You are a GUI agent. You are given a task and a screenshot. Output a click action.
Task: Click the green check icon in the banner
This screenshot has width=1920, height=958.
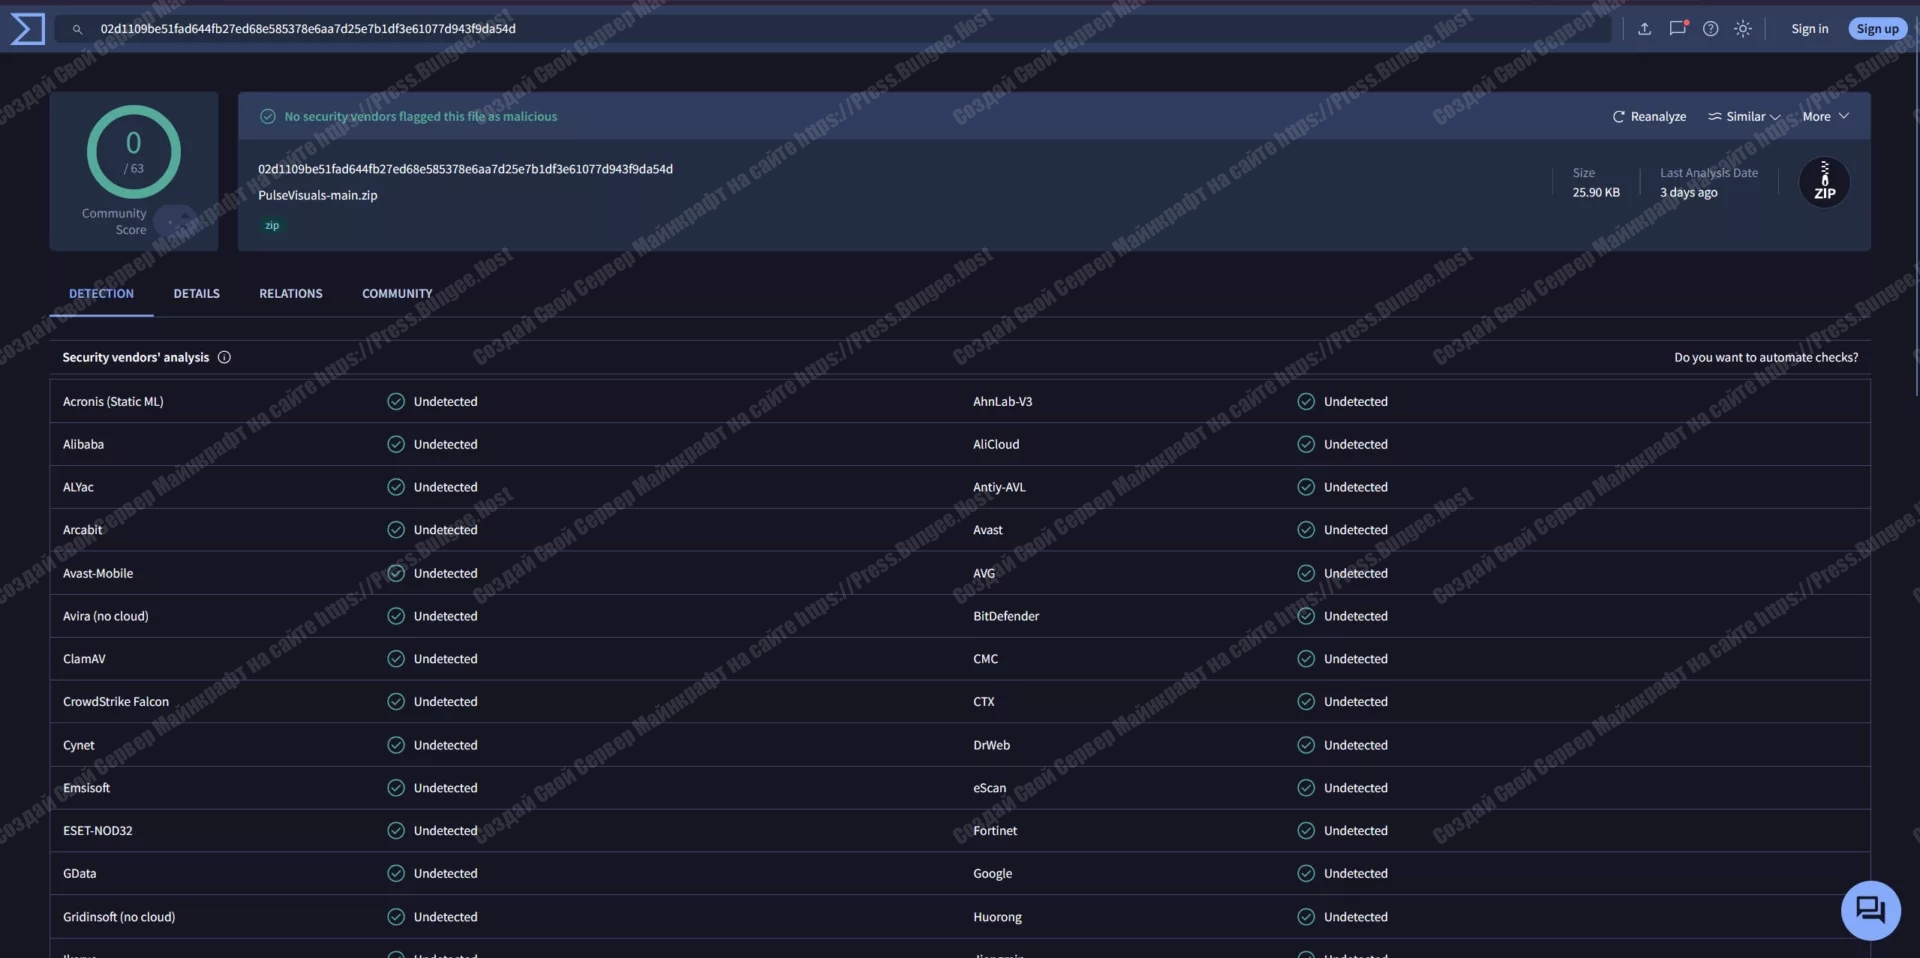tap(268, 117)
